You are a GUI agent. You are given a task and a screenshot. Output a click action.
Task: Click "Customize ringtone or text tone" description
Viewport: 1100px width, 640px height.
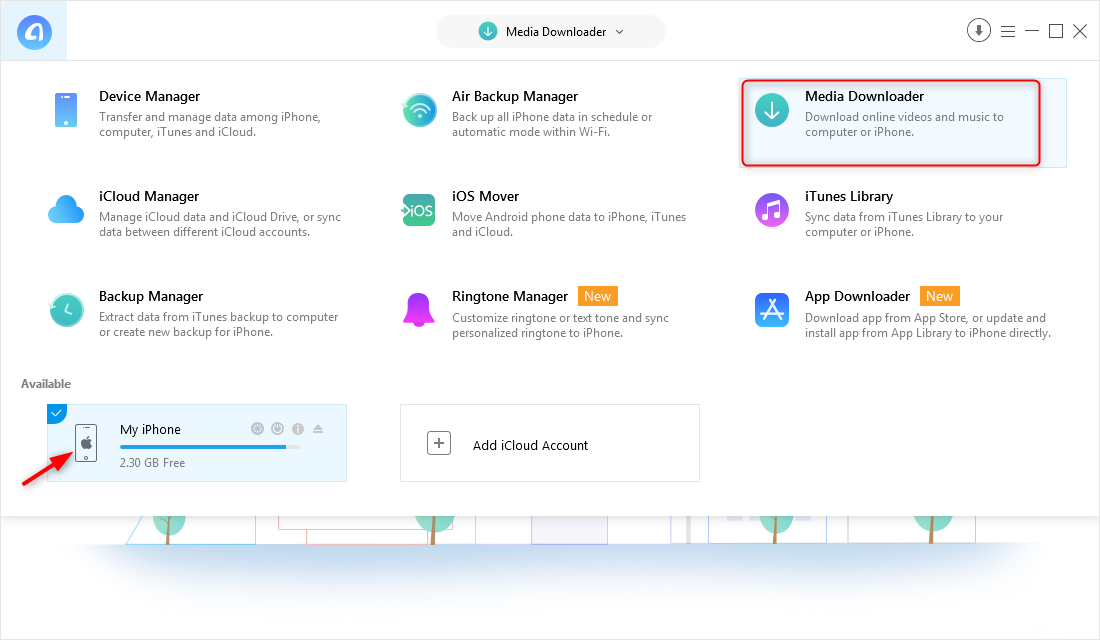(561, 325)
